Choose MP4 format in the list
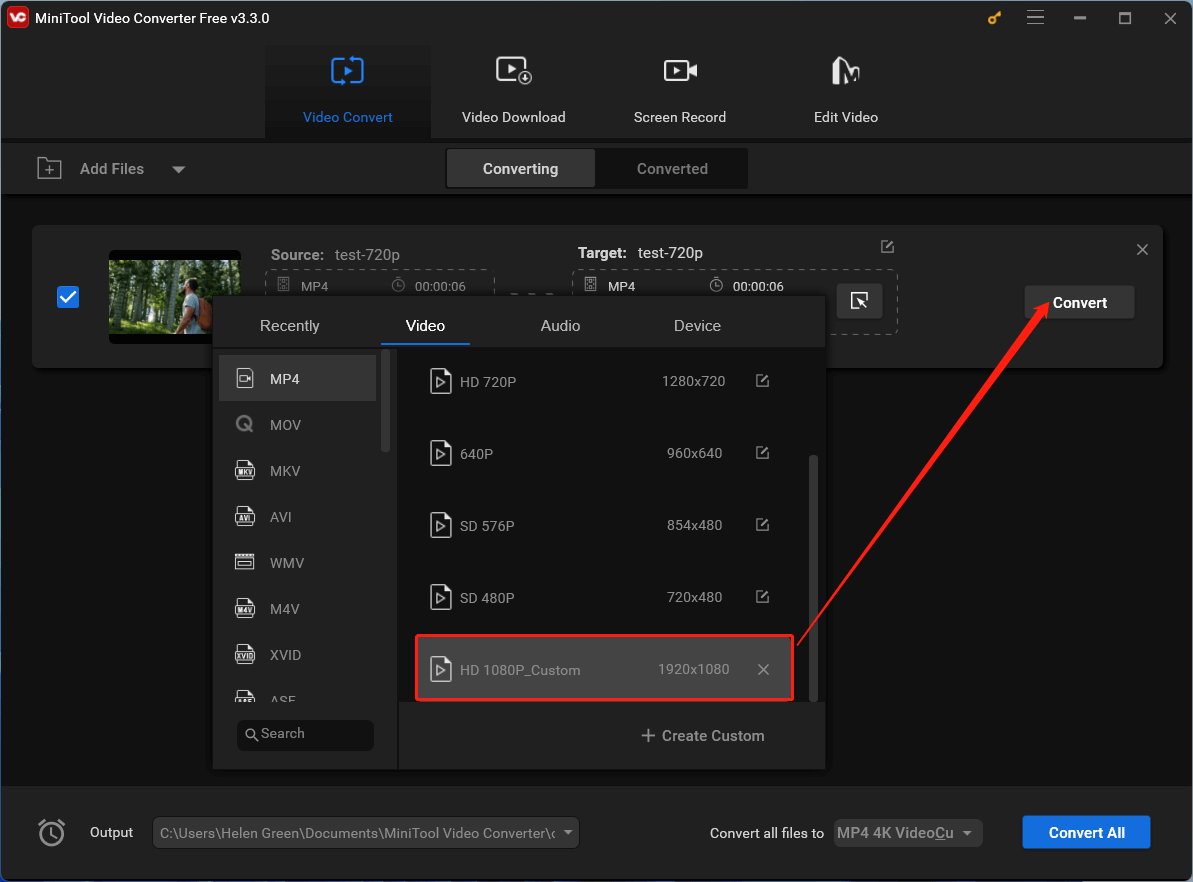This screenshot has width=1193, height=882. [297, 378]
